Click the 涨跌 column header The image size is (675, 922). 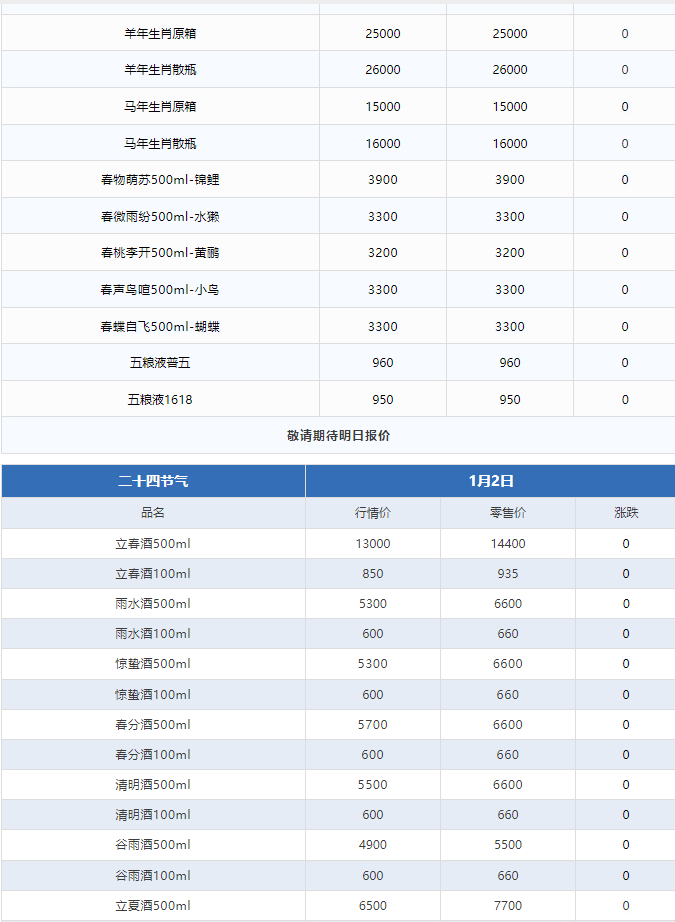click(626, 513)
